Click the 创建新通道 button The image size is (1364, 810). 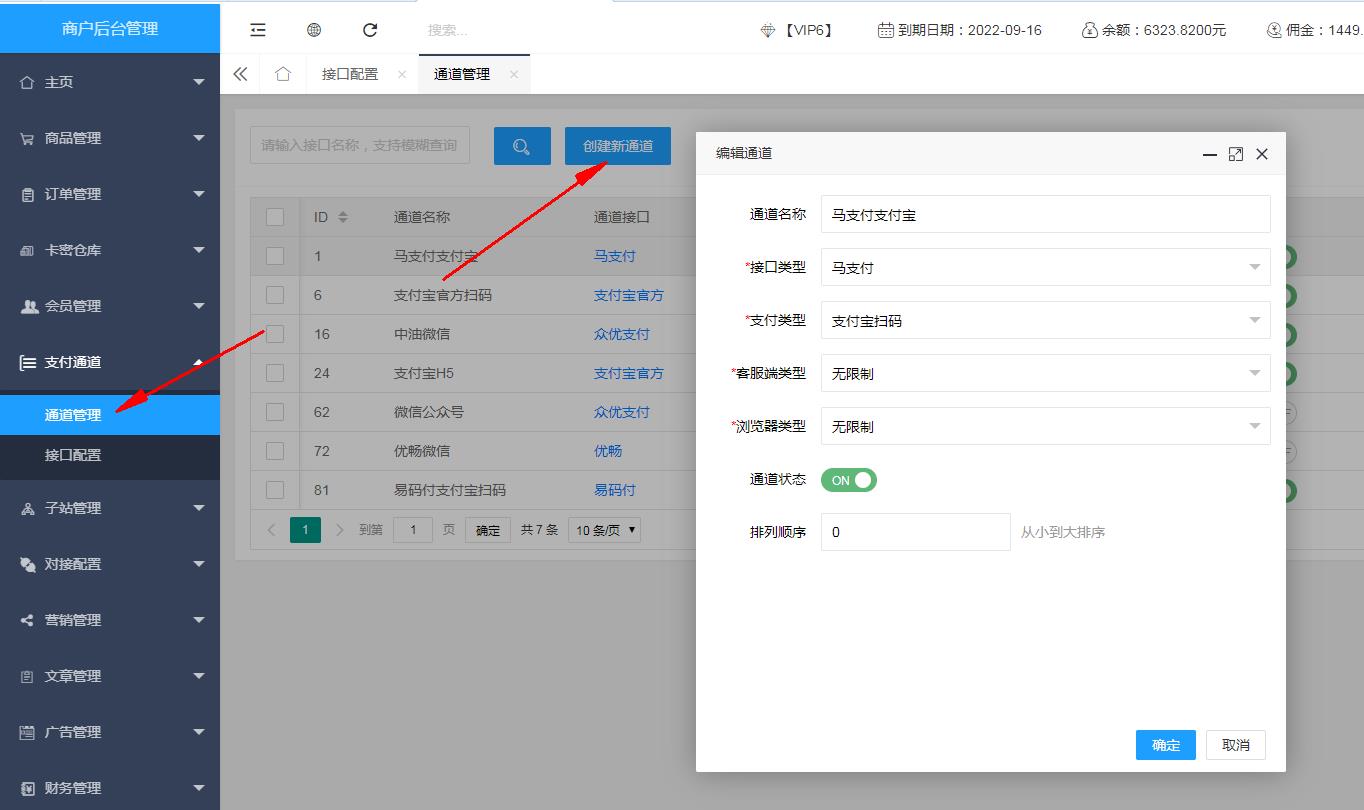coord(618,146)
